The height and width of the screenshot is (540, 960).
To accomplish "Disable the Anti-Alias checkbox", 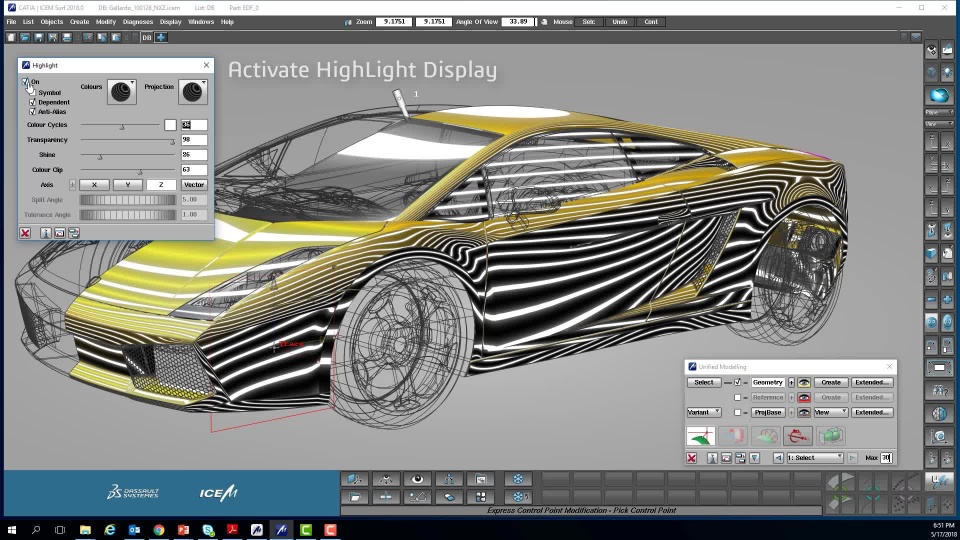I will click(x=33, y=112).
